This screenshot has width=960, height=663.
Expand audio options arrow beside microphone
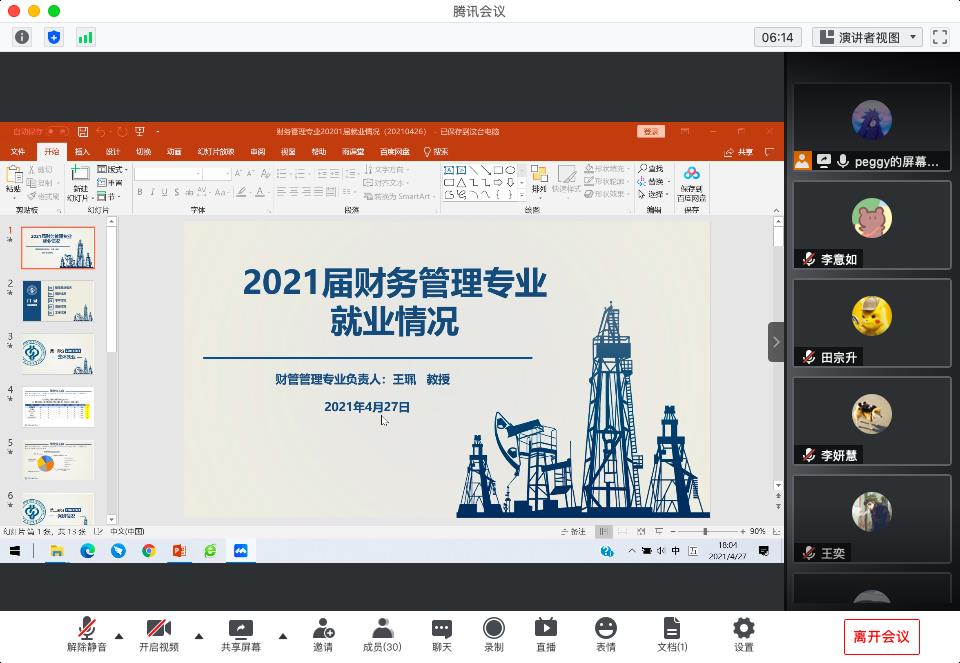pyautogui.click(x=119, y=635)
